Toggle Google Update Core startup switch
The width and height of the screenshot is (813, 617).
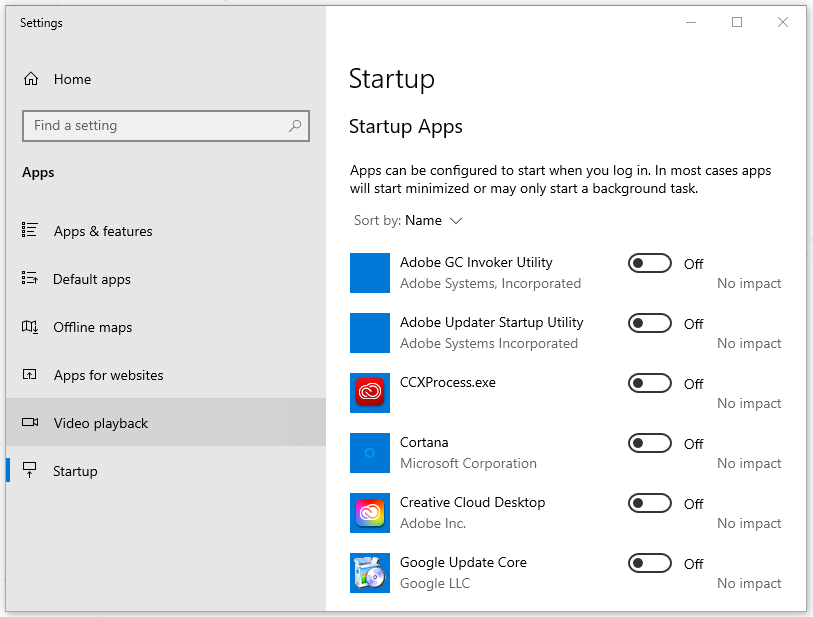pyautogui.click(x=650, y=563)
